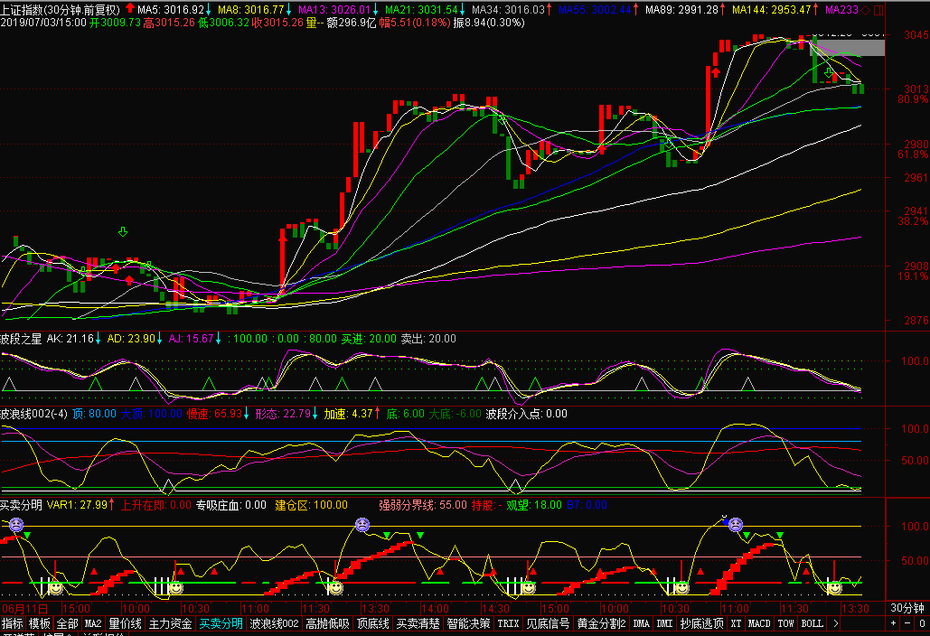Viewport: 930px width, 636px height.
Task: Click the 波浪线002(-4) panel title
Action: pos(34,414)
